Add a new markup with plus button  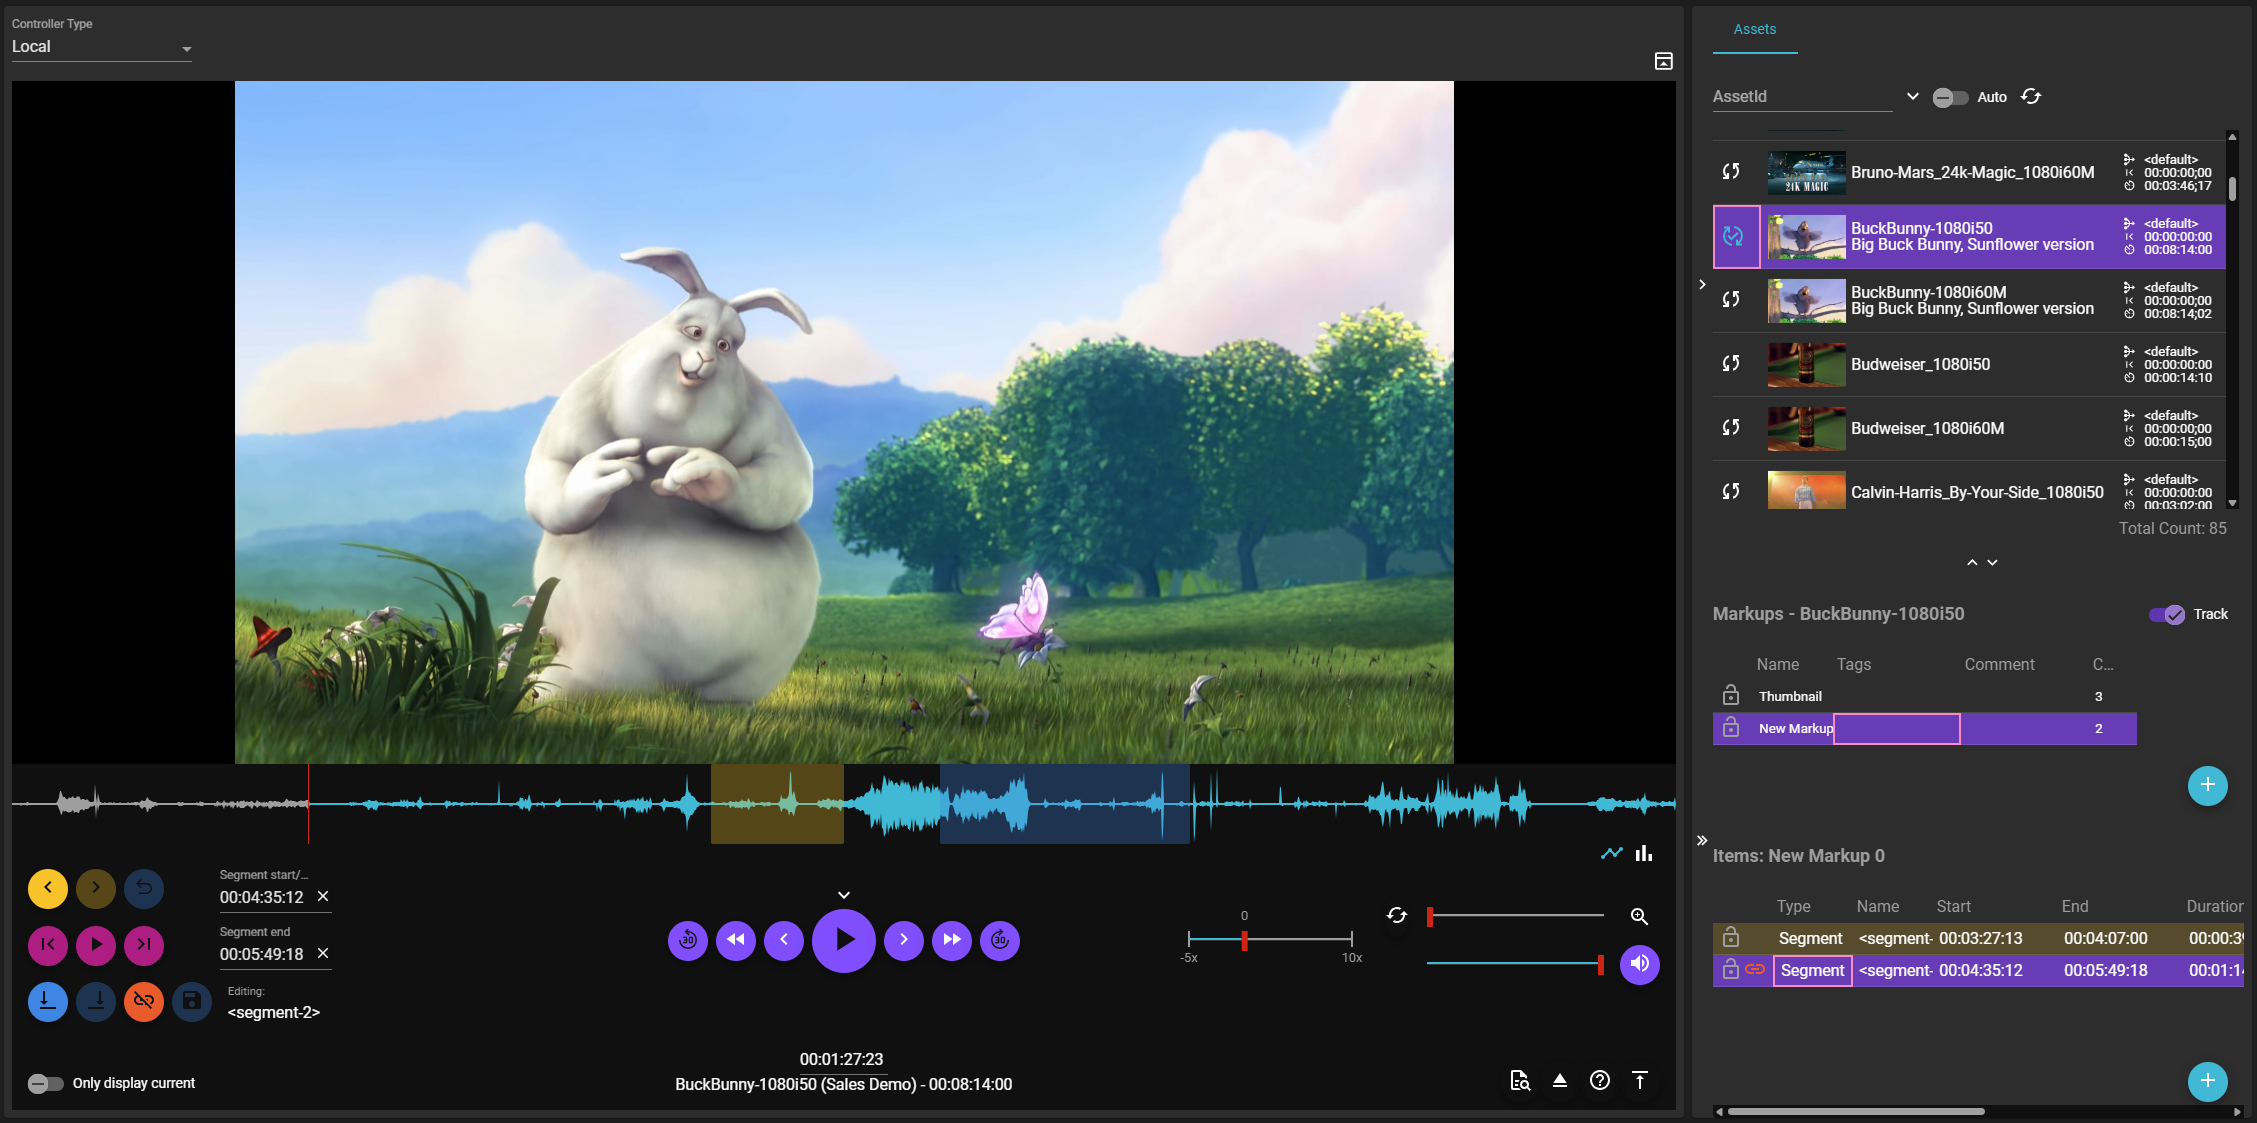pyautogui.click(x=2207, y=785)
